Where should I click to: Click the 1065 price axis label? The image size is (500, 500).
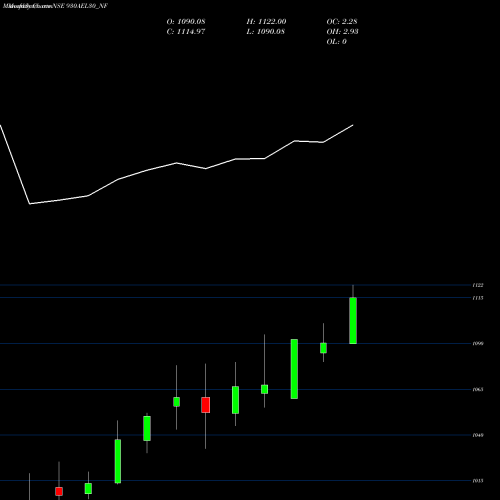click(478, 390)
